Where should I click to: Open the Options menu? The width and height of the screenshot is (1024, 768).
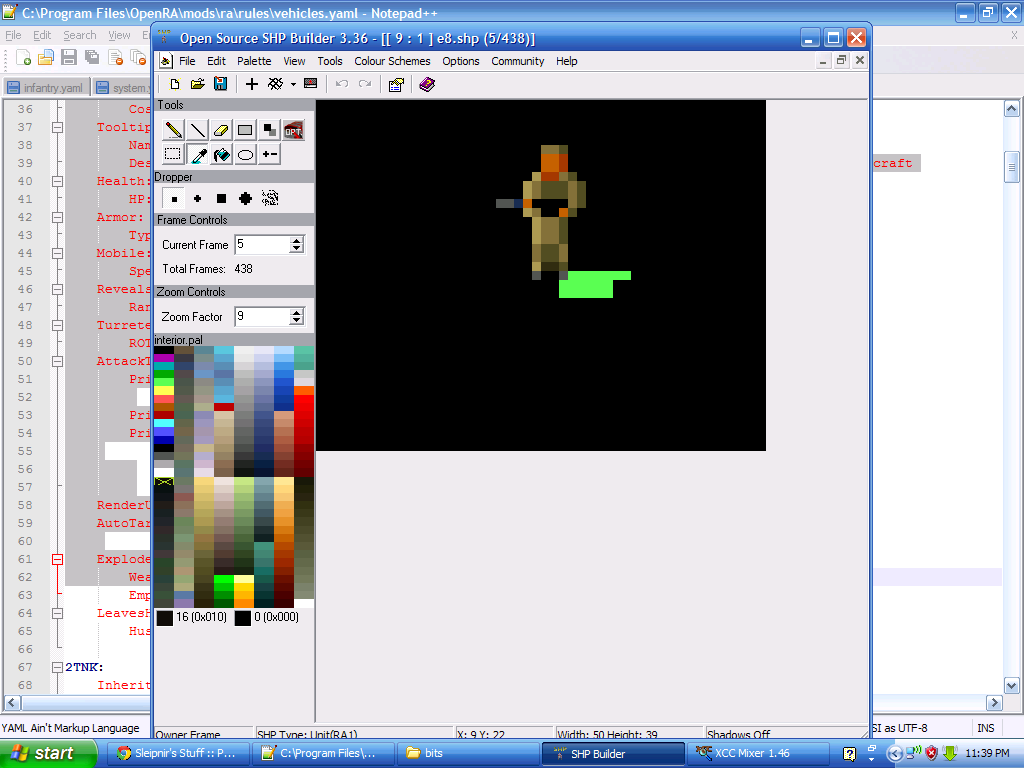[x=460, y=61]
